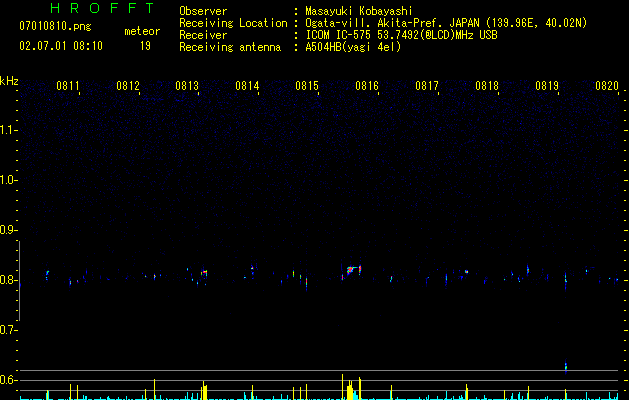Click the 0817 time marker
Image resolution: width=629 pixels, height=400 pixels.
coord(427,86)
